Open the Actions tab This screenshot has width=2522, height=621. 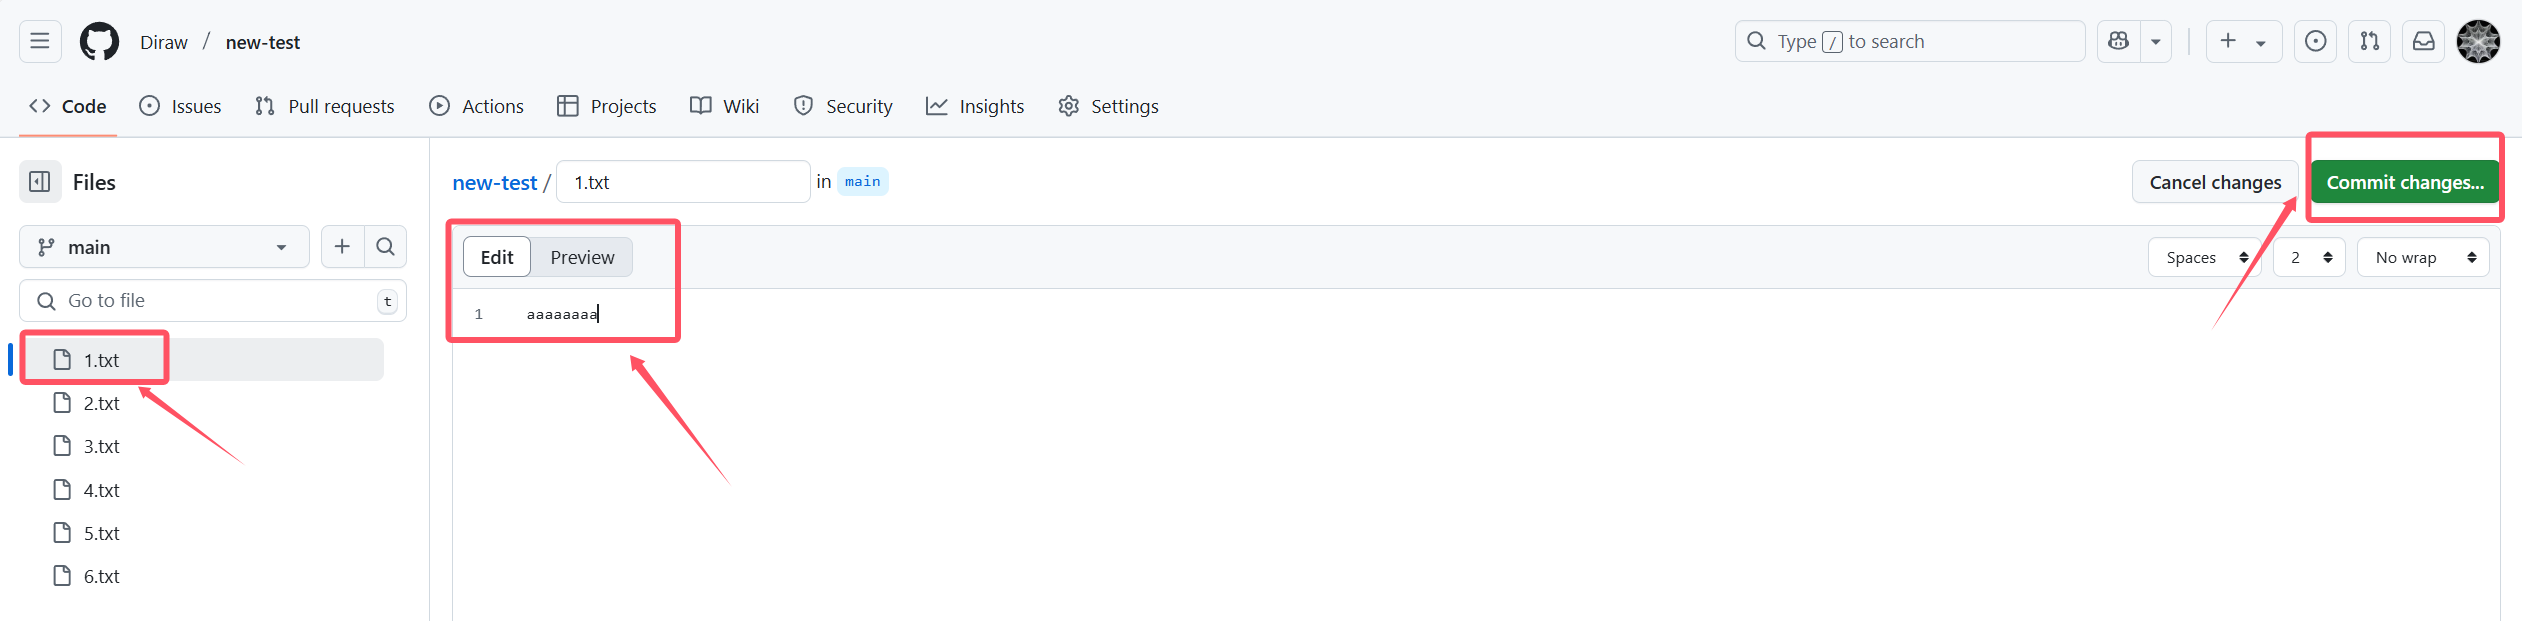point(476,106)
